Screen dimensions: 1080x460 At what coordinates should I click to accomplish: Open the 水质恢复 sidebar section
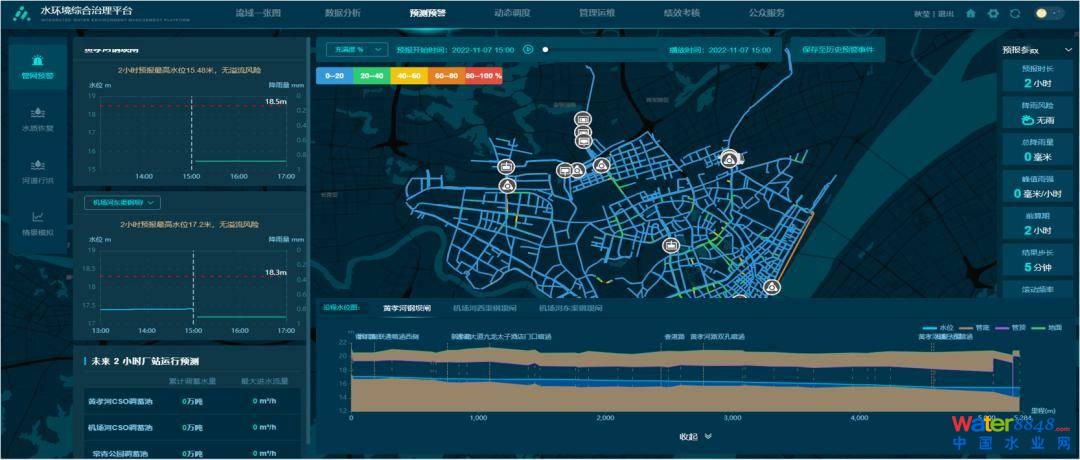[x=37, y=119]
